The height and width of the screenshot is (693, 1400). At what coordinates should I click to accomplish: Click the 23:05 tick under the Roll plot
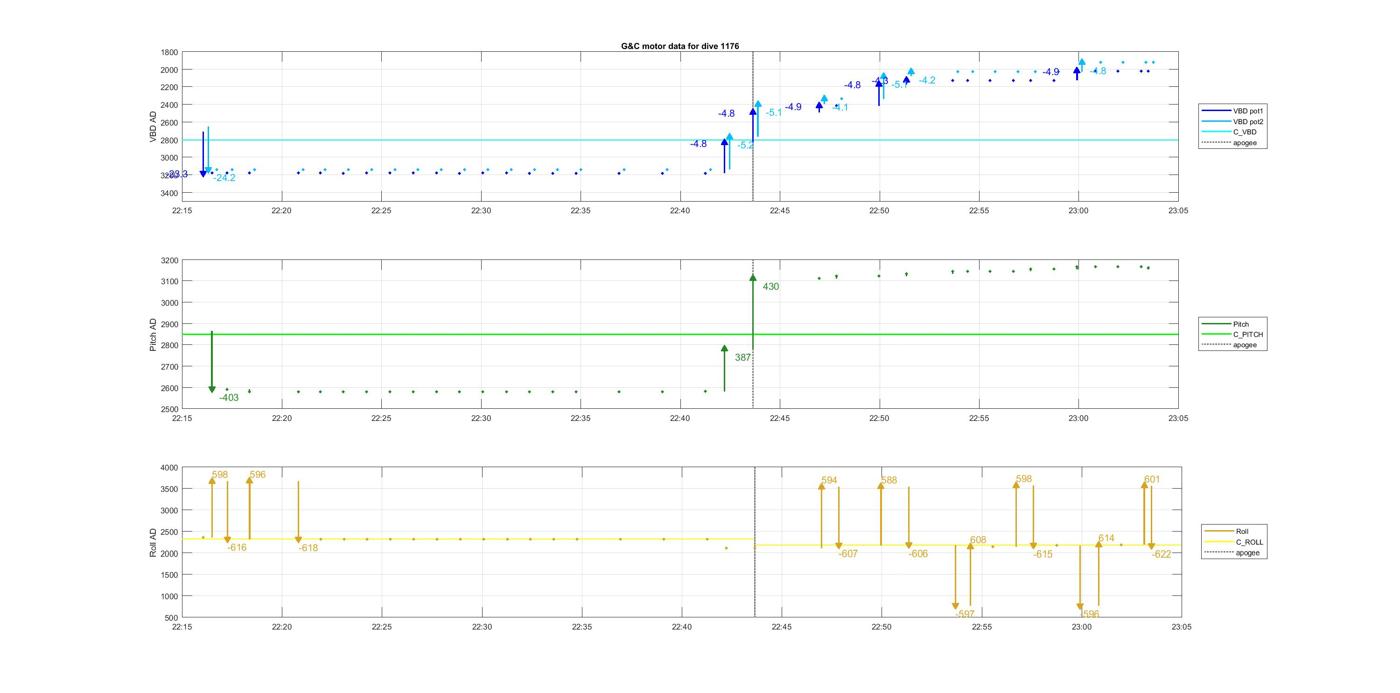click(x=1181, y=628)
